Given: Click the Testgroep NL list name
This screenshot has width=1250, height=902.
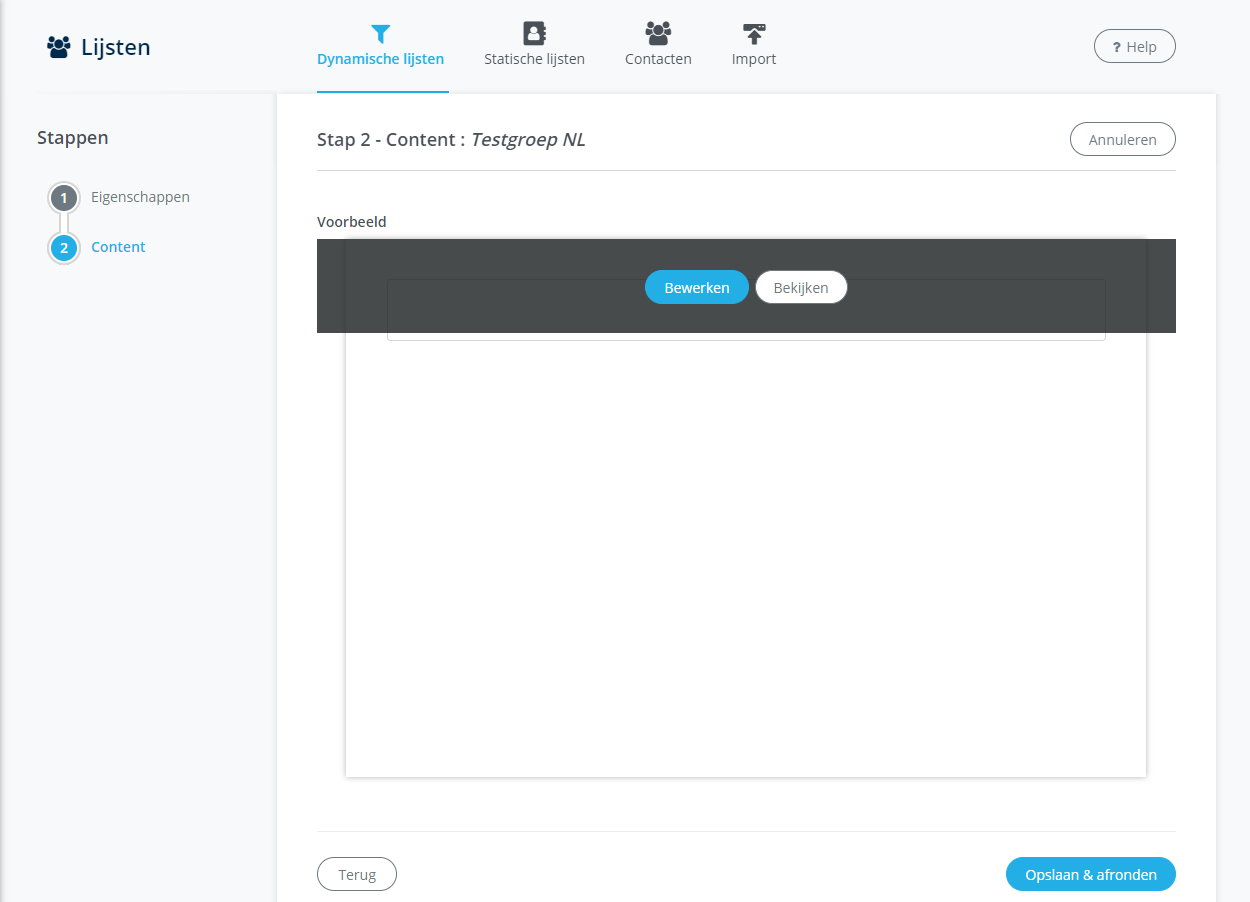Looking at the screenshot, I should (528, 140).
